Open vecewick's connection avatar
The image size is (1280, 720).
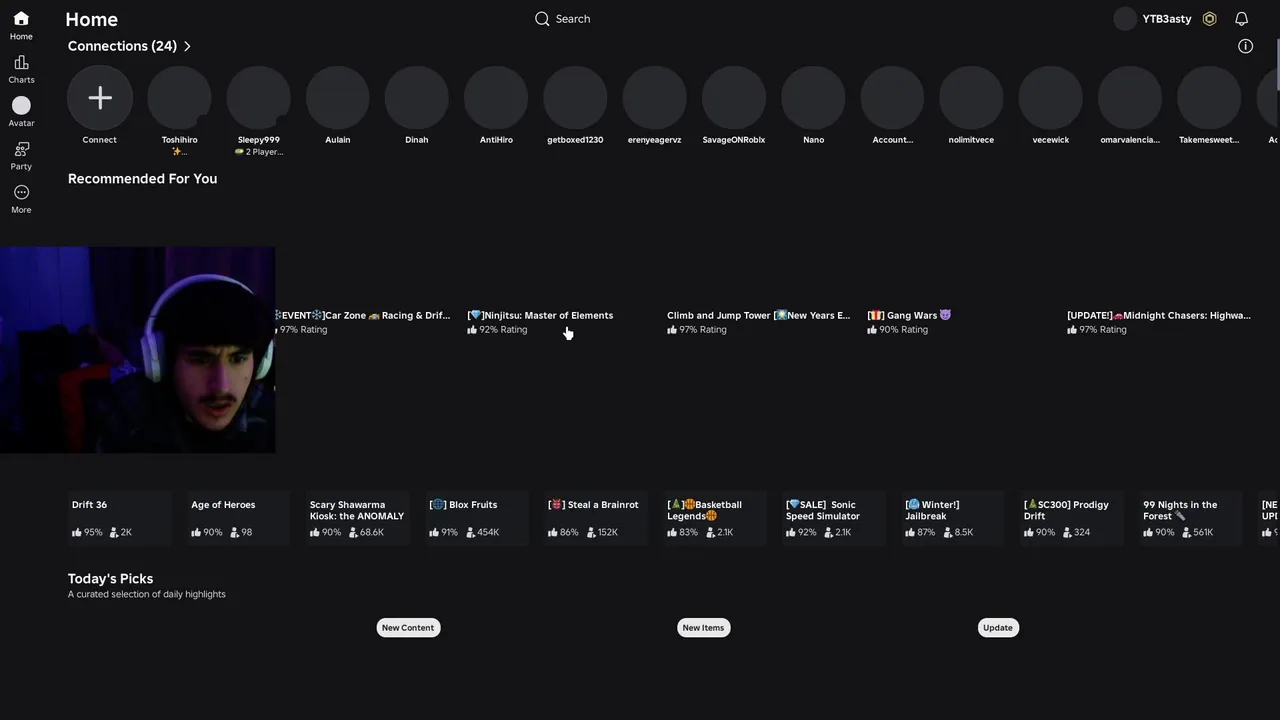1051,98
